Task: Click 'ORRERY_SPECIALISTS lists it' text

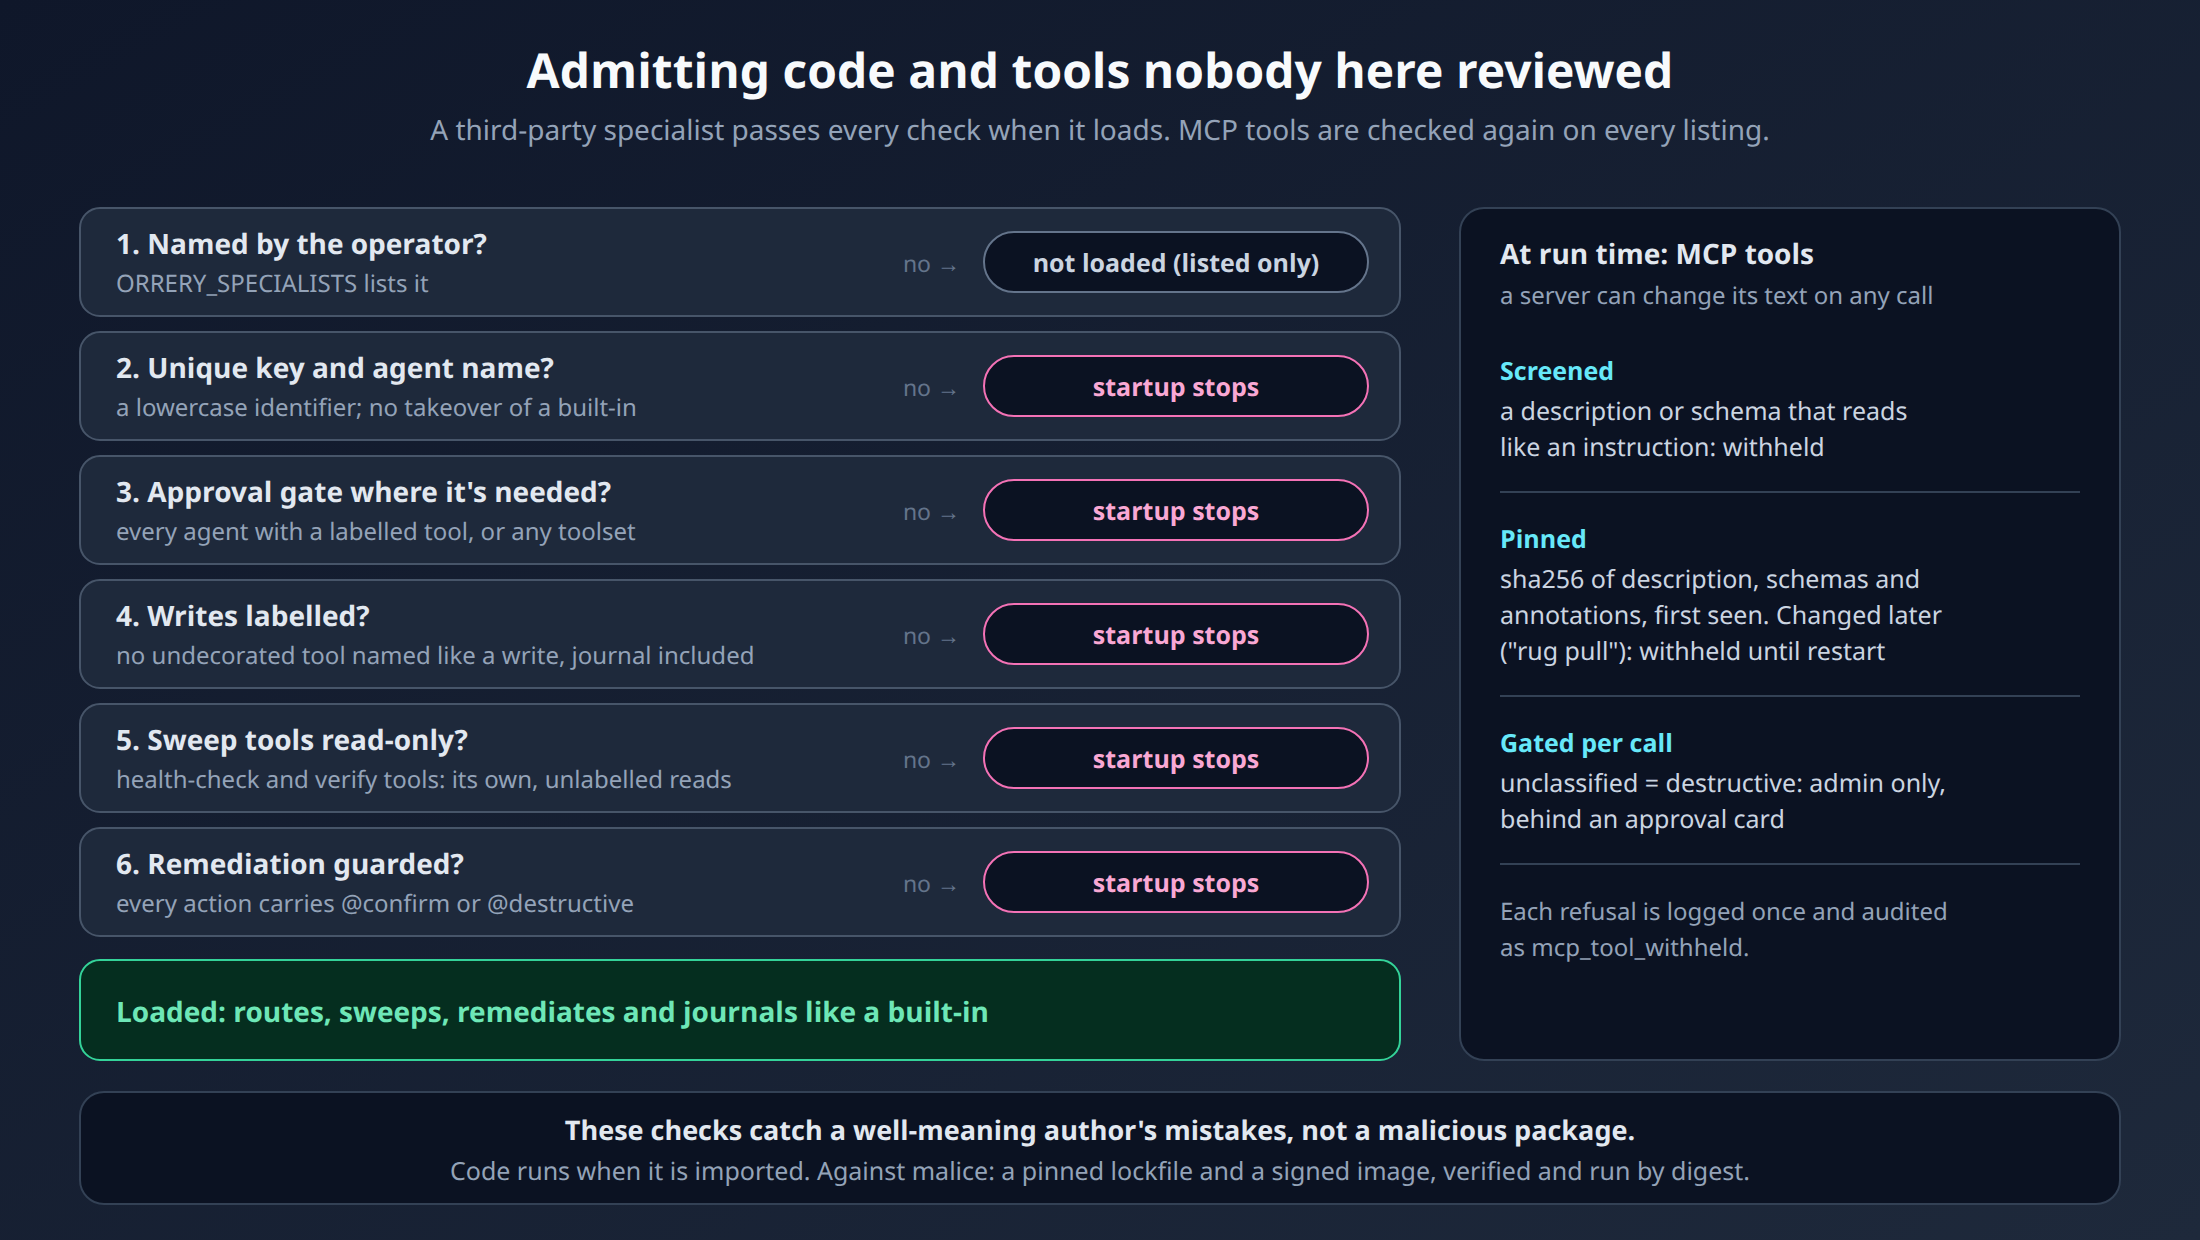Action: (272, 284)
